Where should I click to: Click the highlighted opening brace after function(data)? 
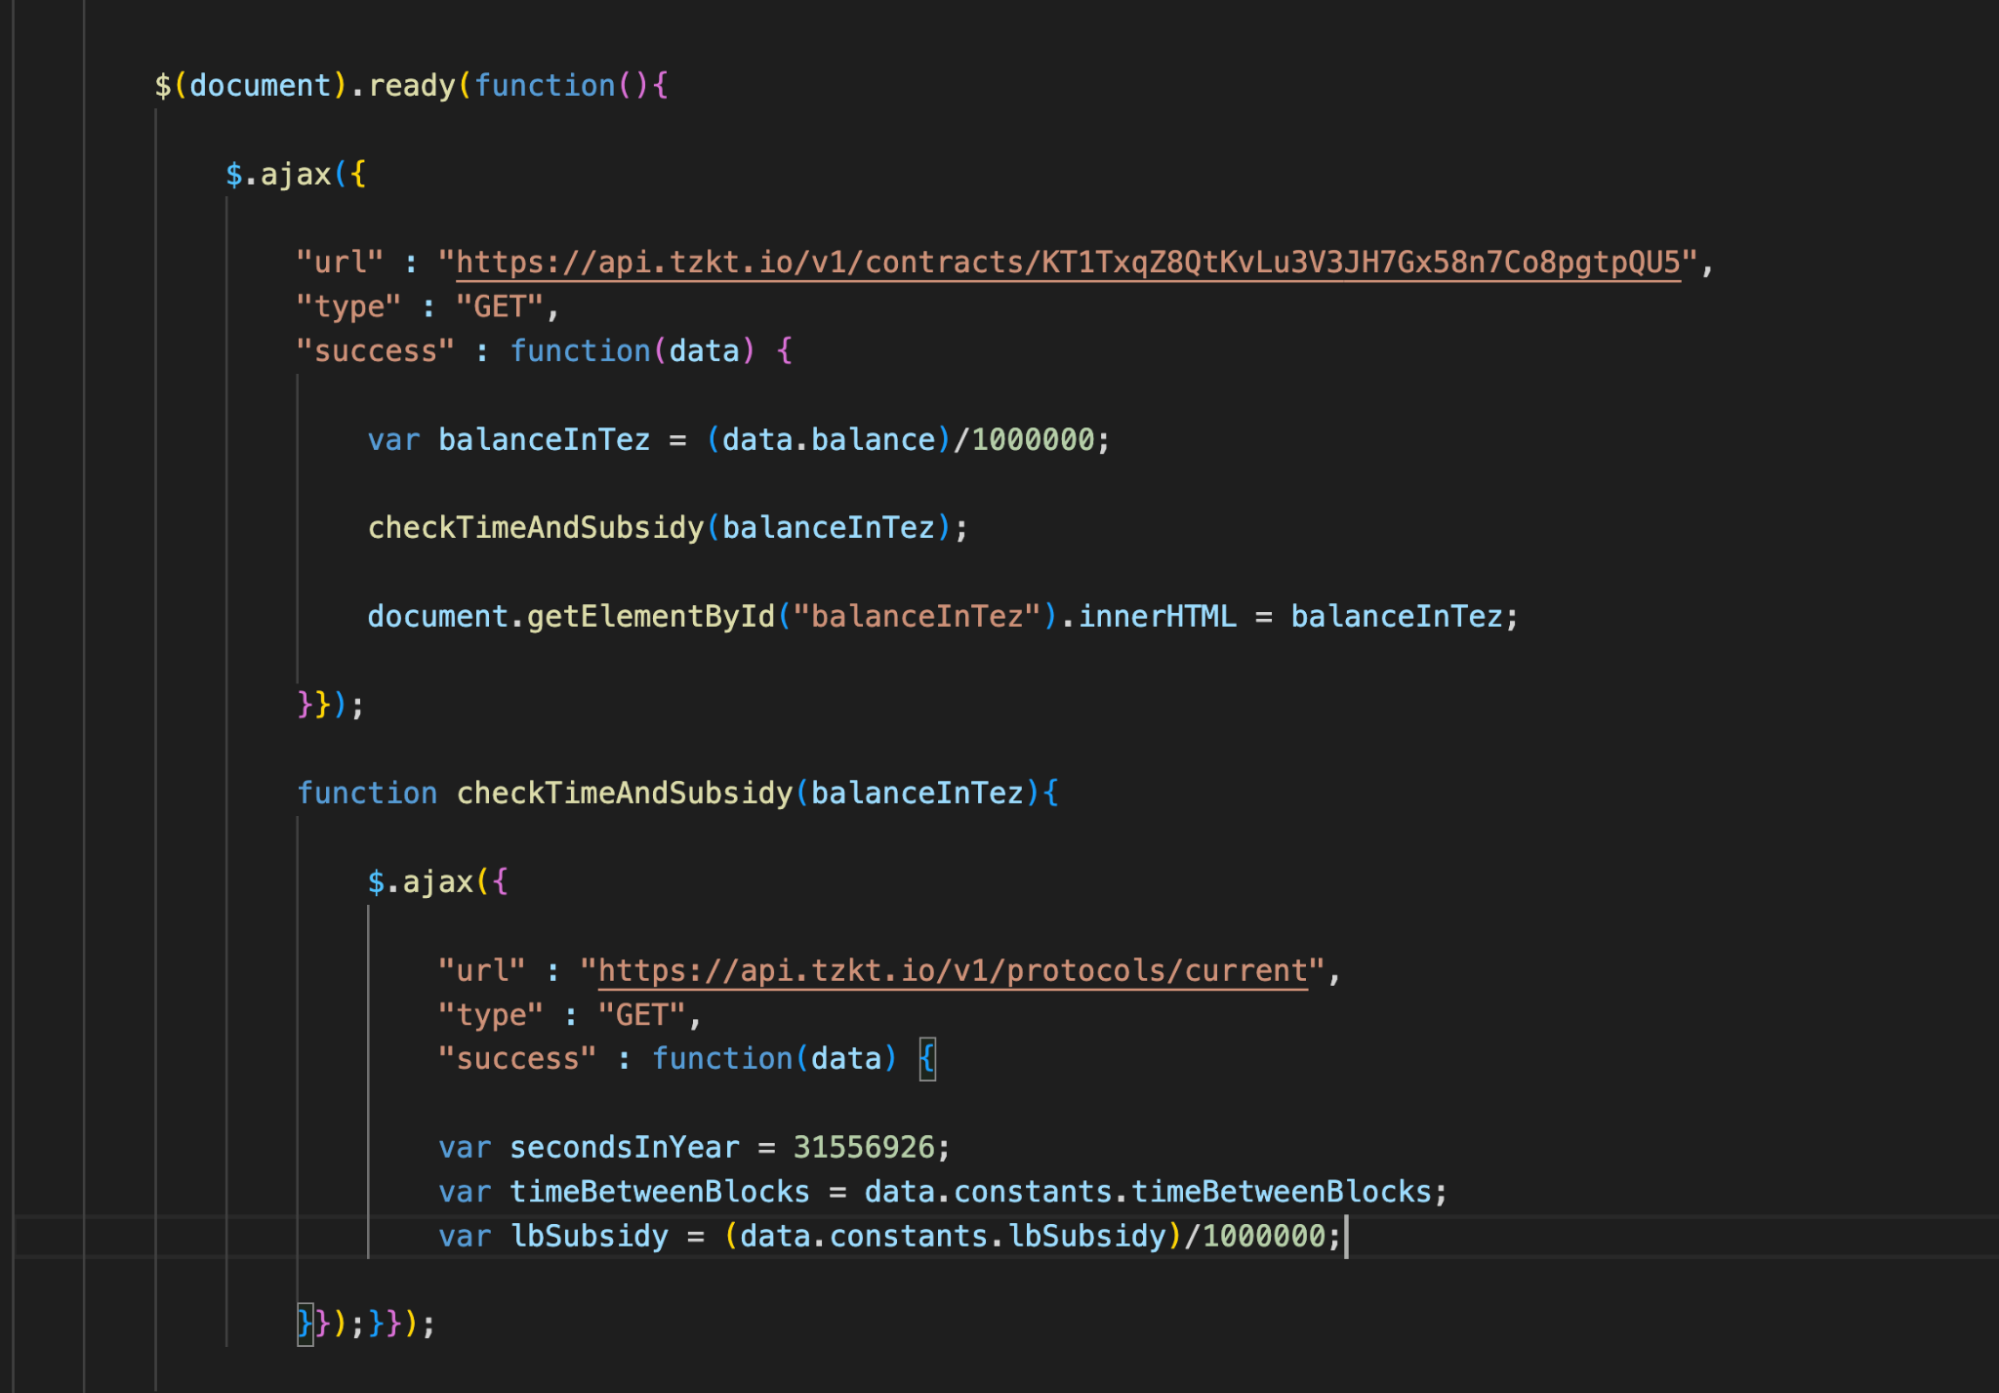tap(927, 1058)
